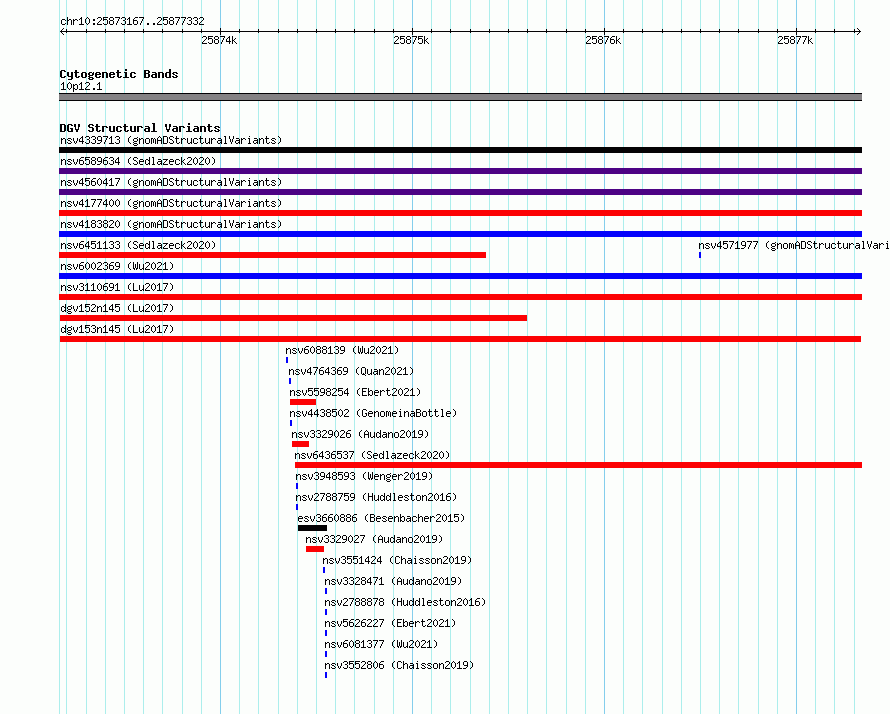Click the nsv6081377 (Wu2021) label

[x=381, y=644]
